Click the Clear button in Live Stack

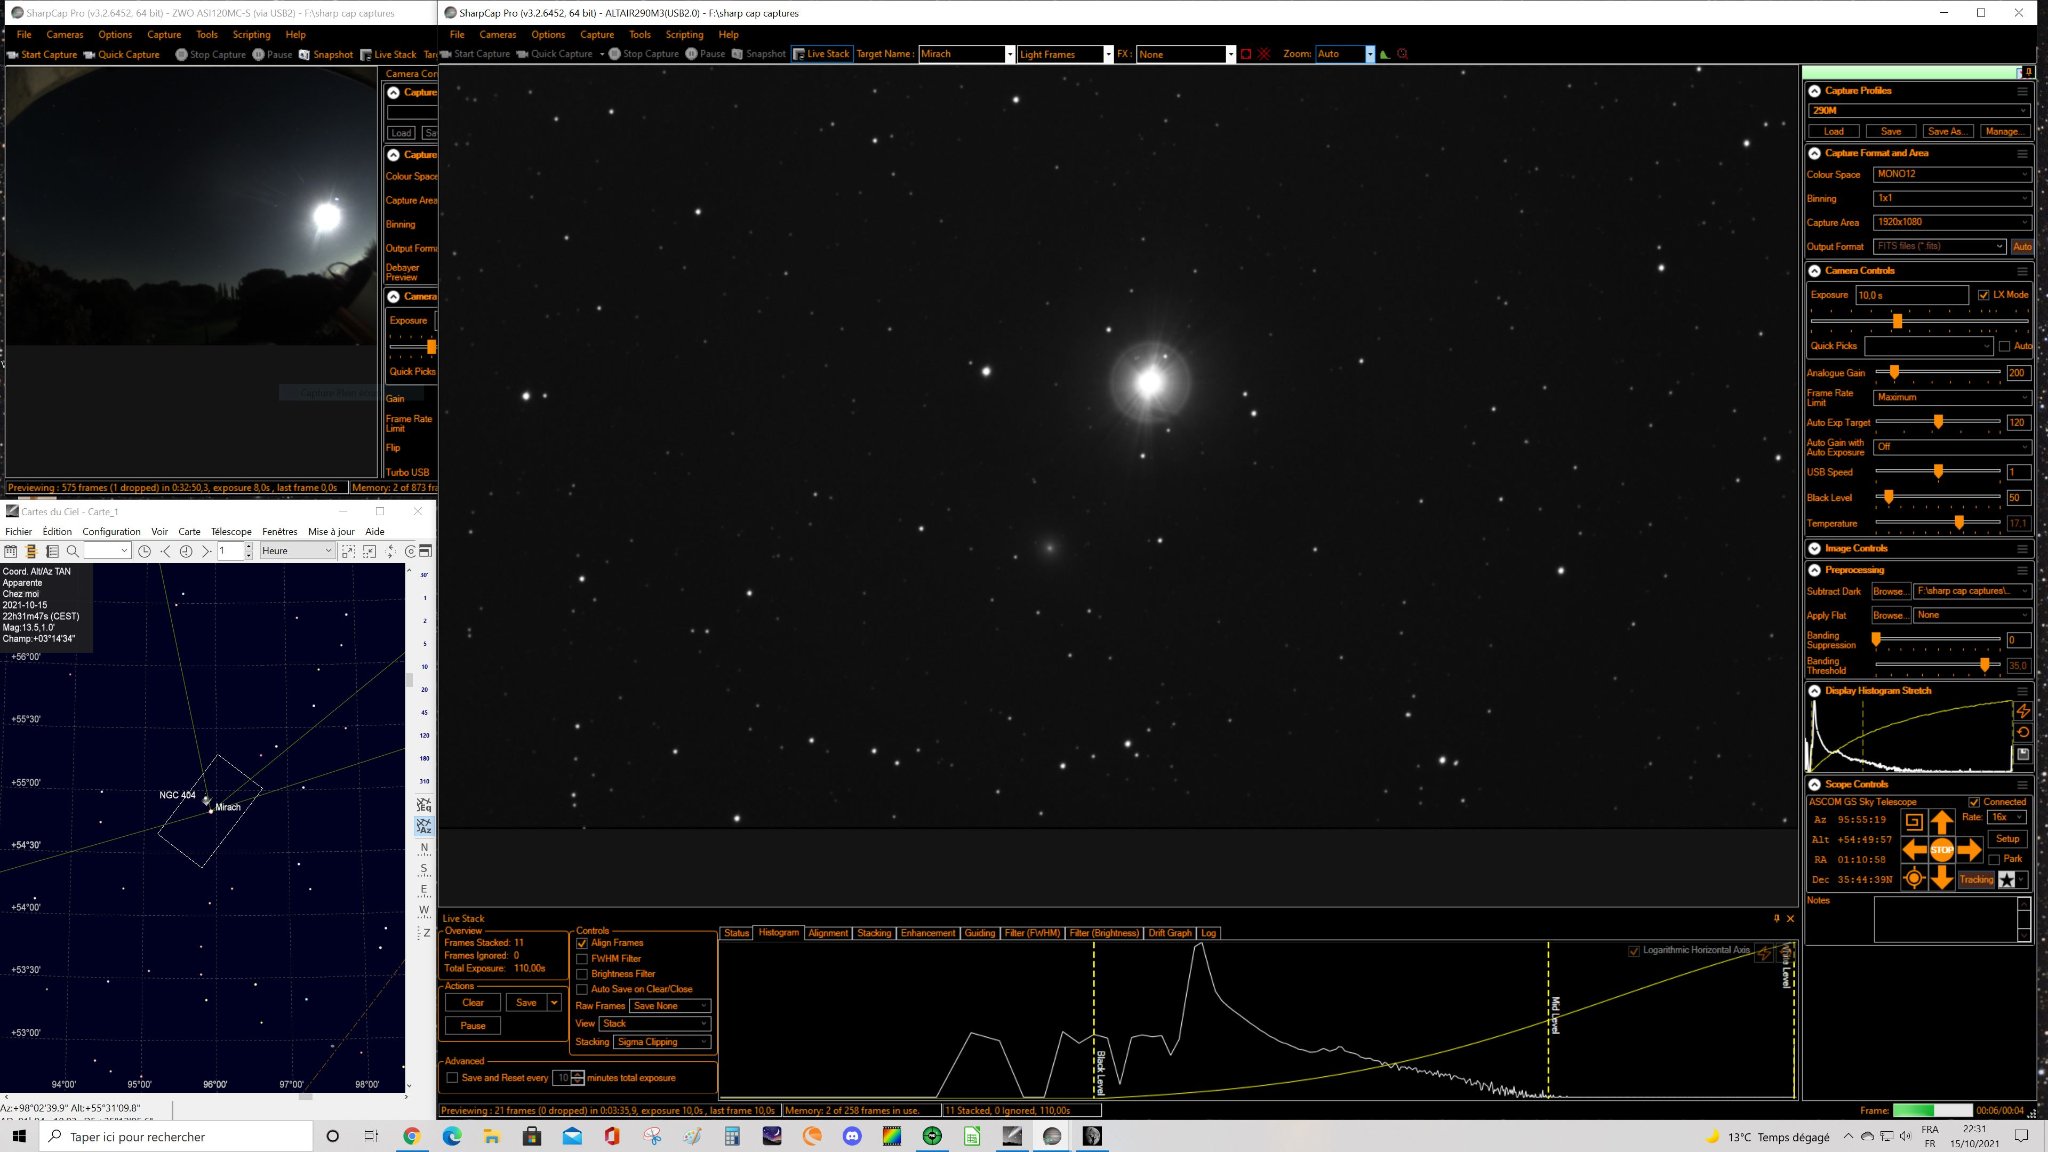[x=473, y=1003]
